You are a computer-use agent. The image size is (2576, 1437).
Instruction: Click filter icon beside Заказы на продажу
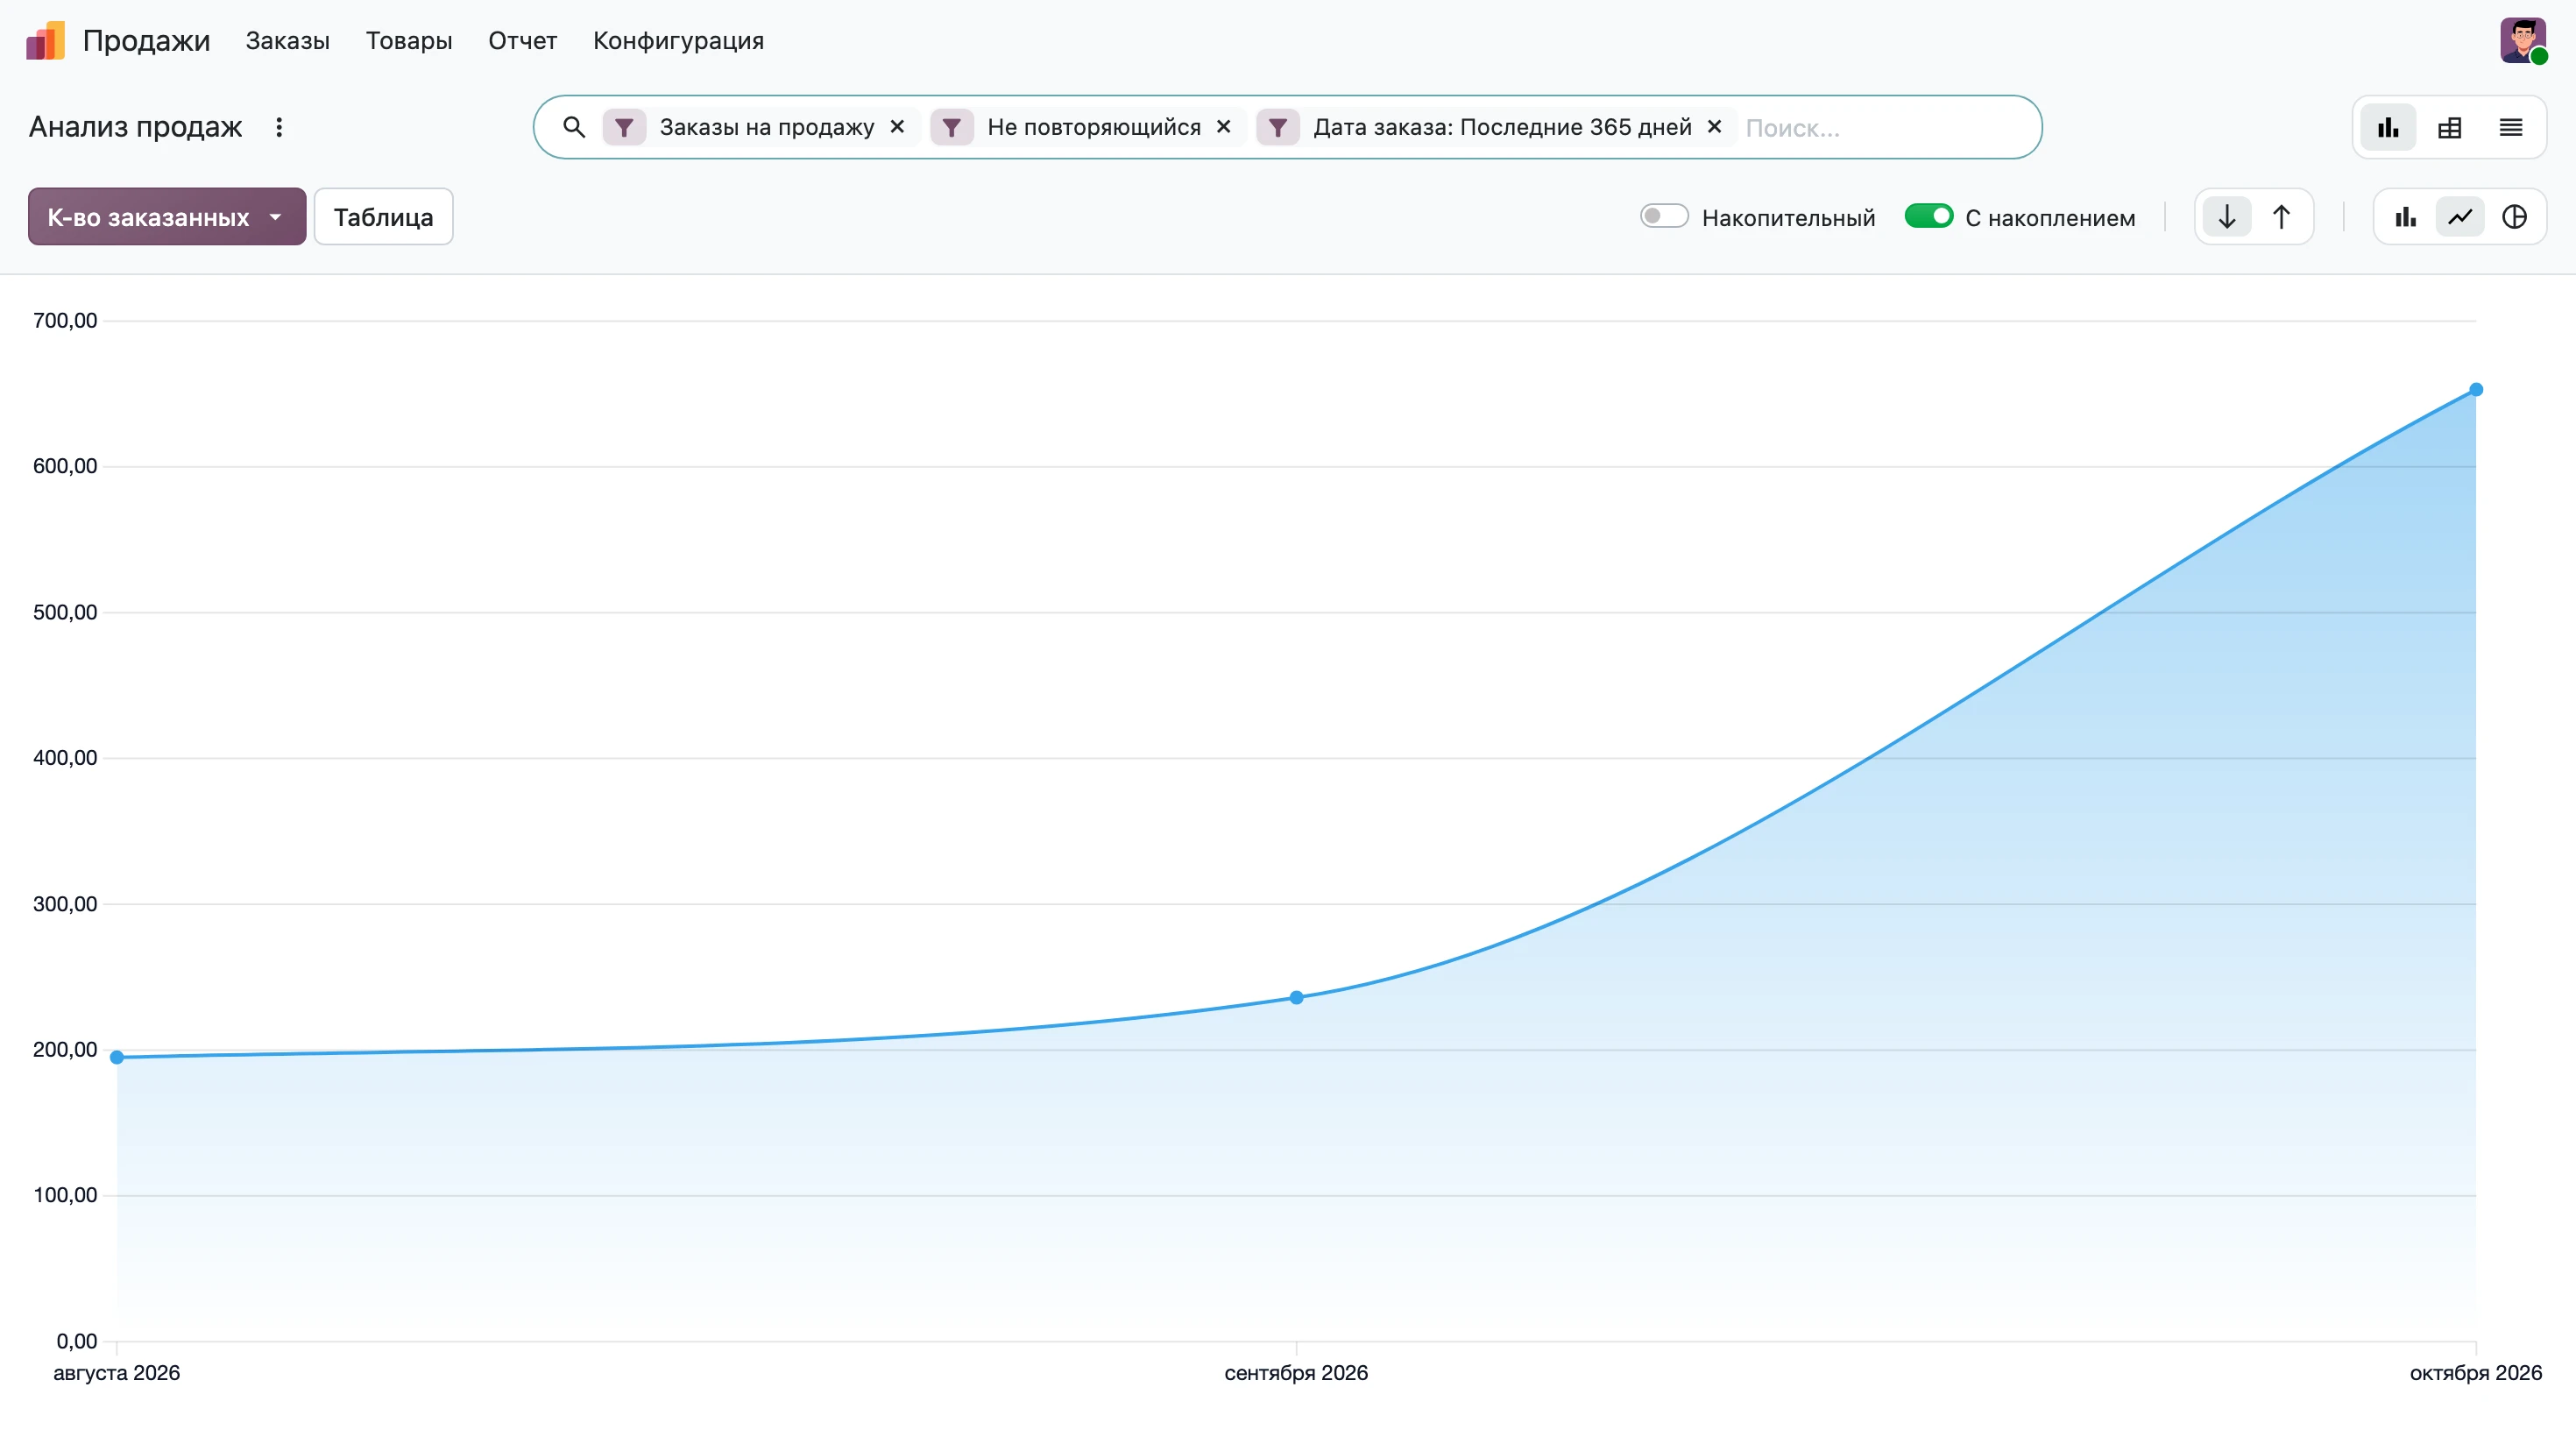(624, 127)
